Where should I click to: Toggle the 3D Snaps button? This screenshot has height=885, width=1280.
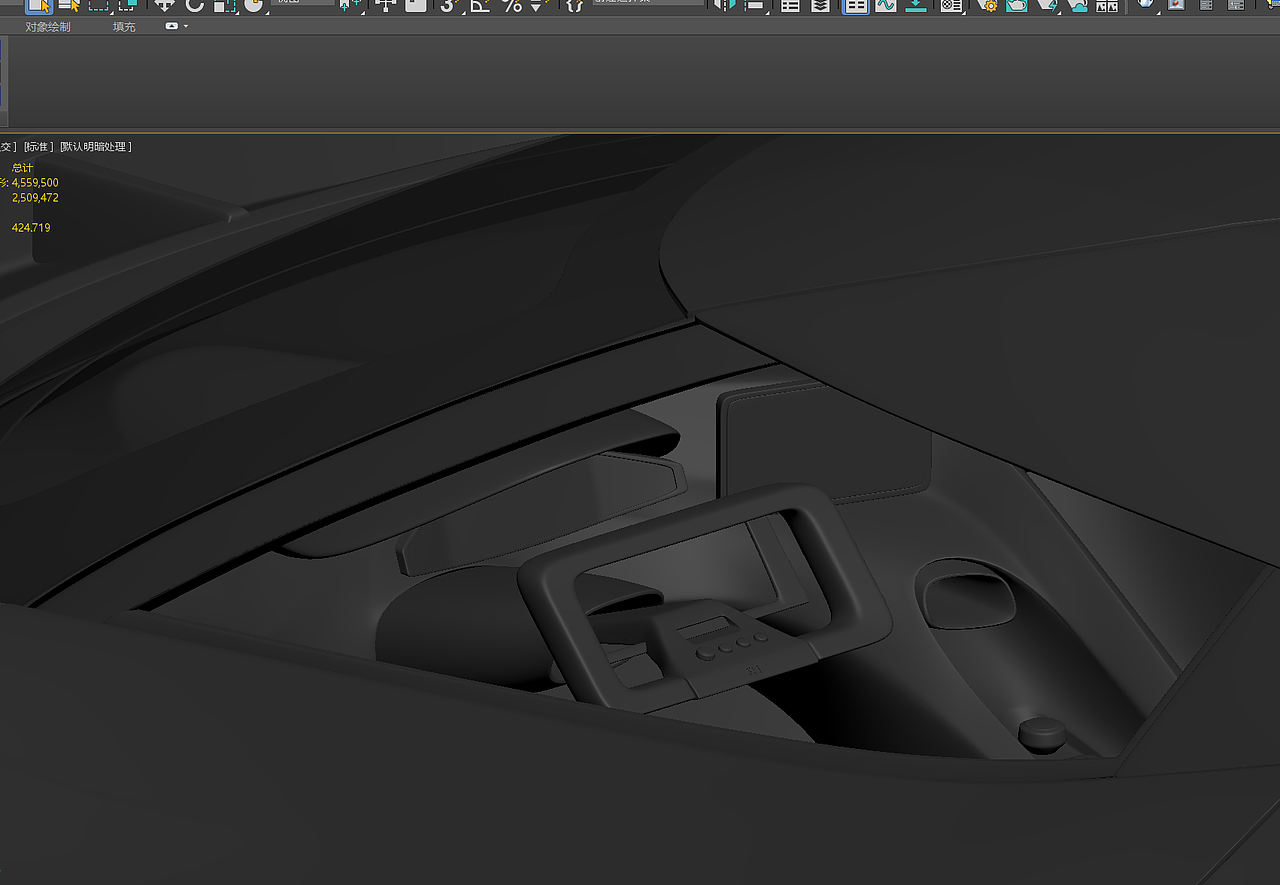coord(450,4)
